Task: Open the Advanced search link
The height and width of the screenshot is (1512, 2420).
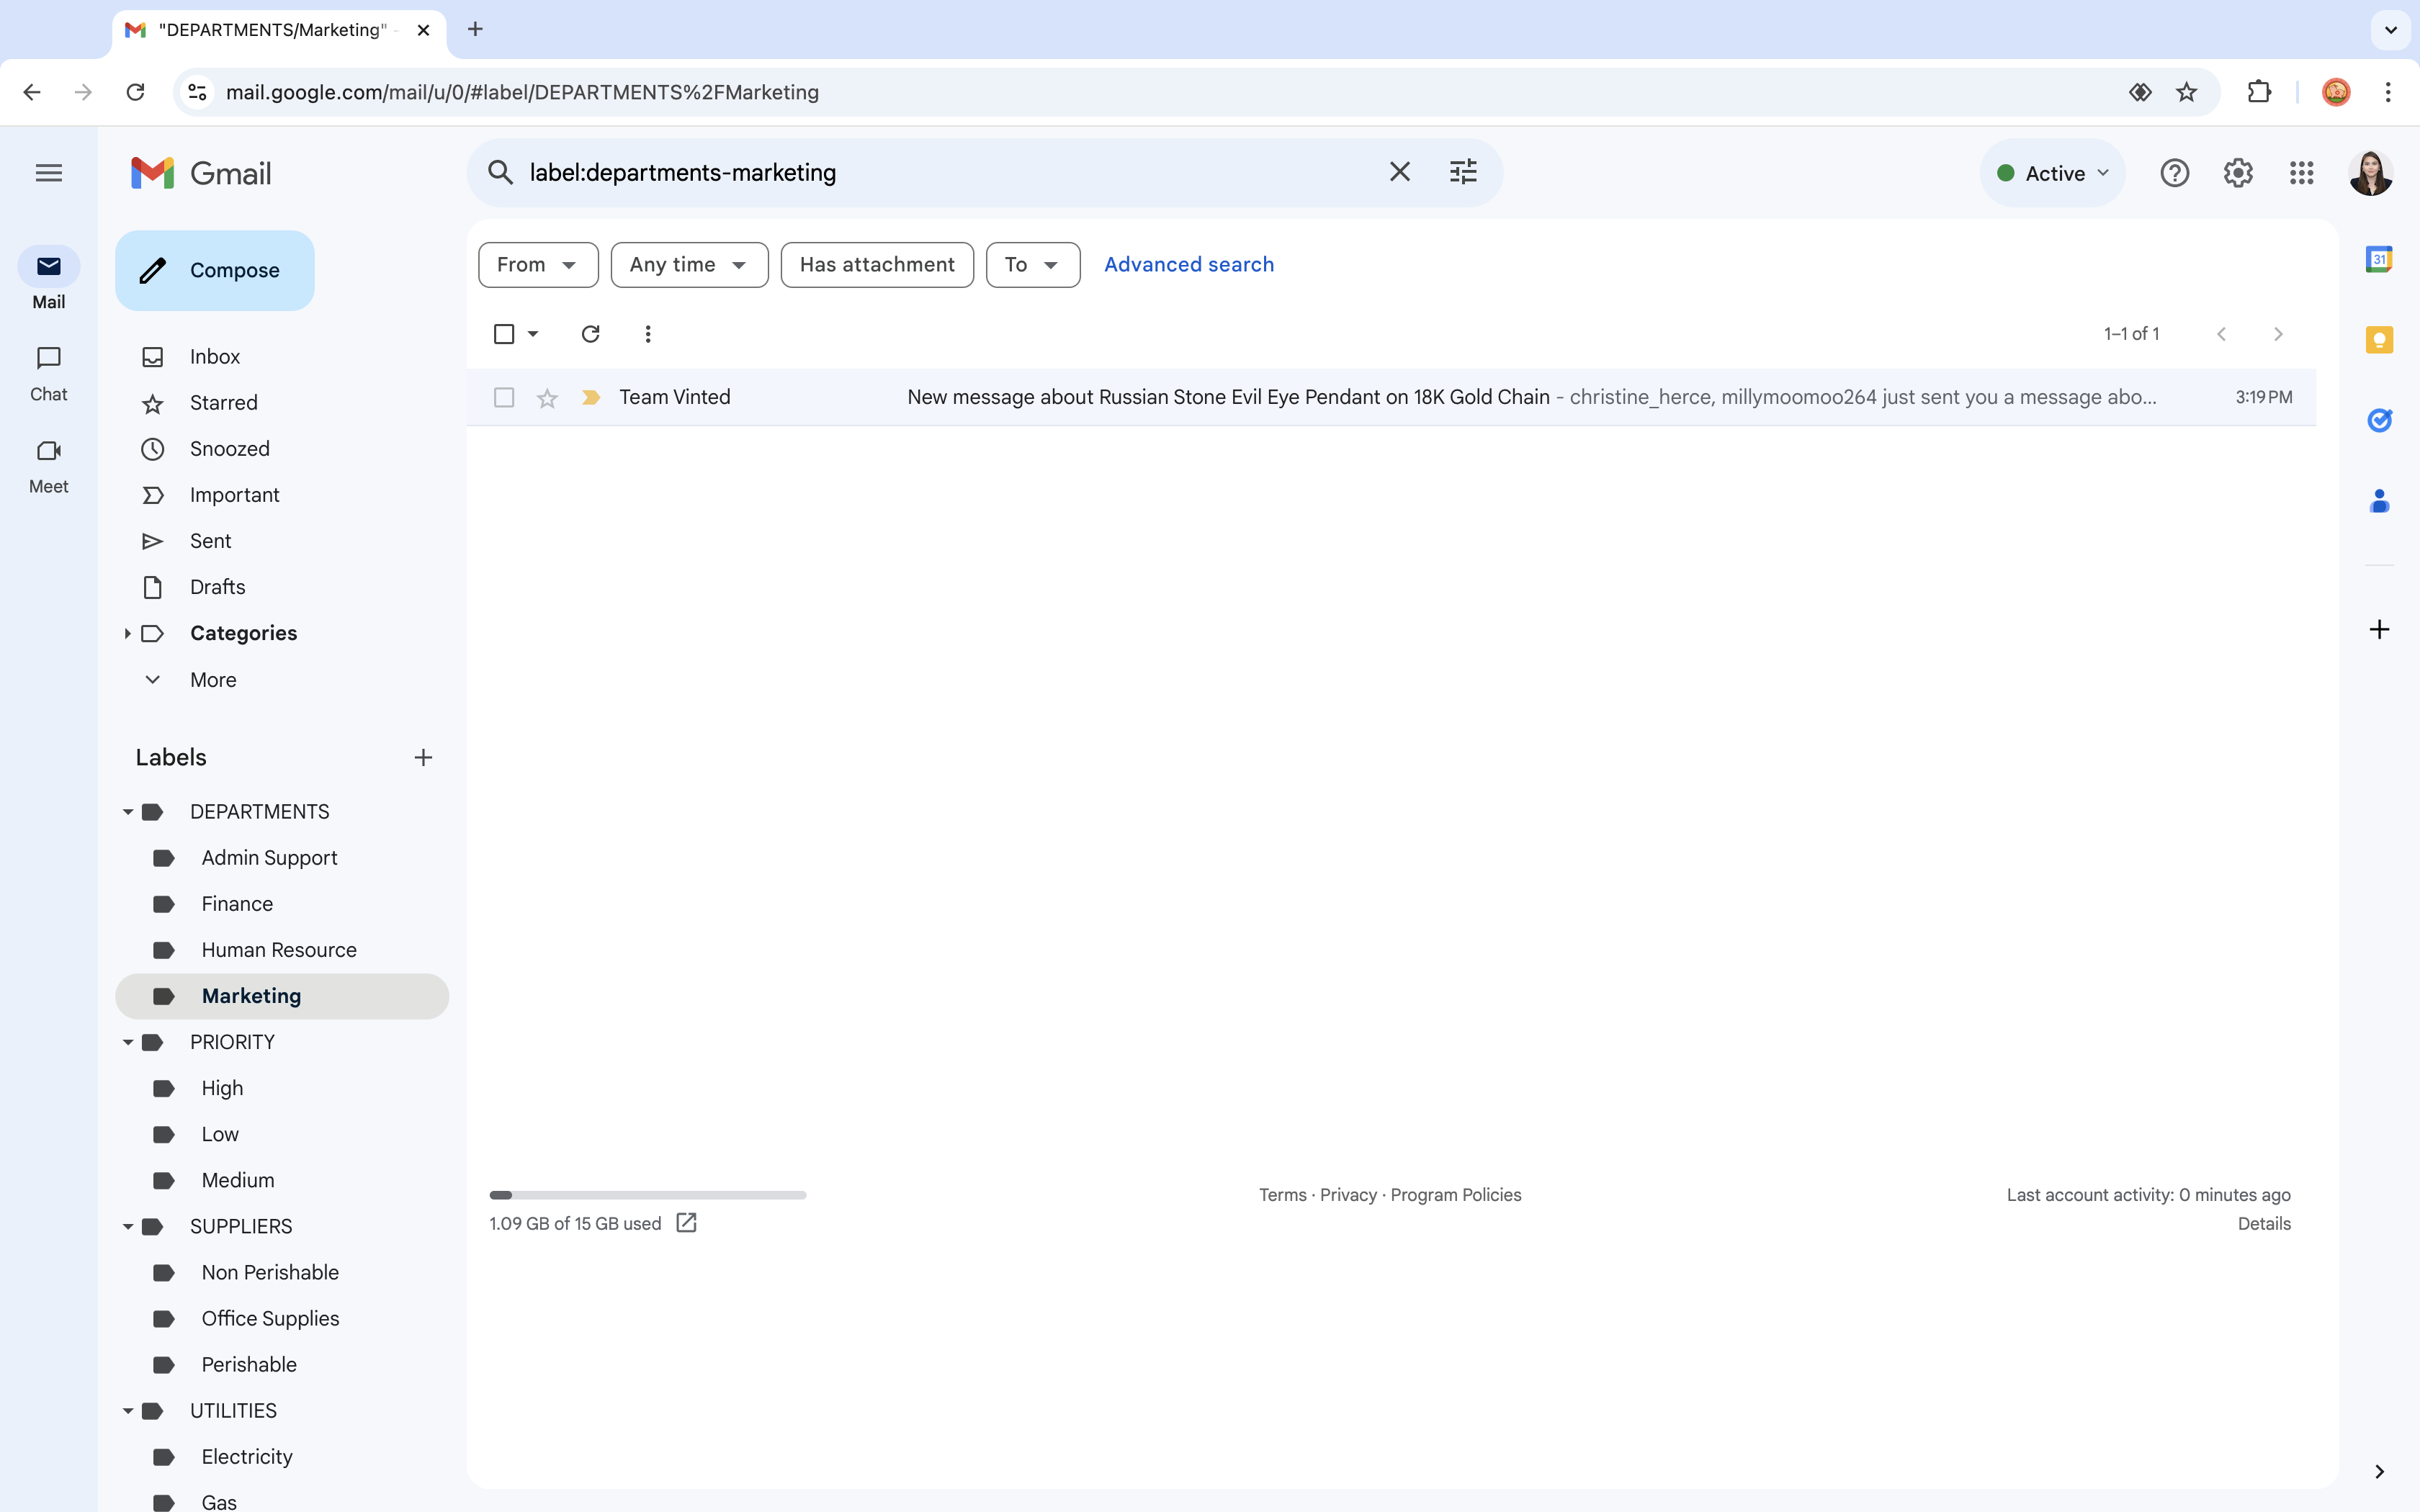Action: pos(1188,265)
